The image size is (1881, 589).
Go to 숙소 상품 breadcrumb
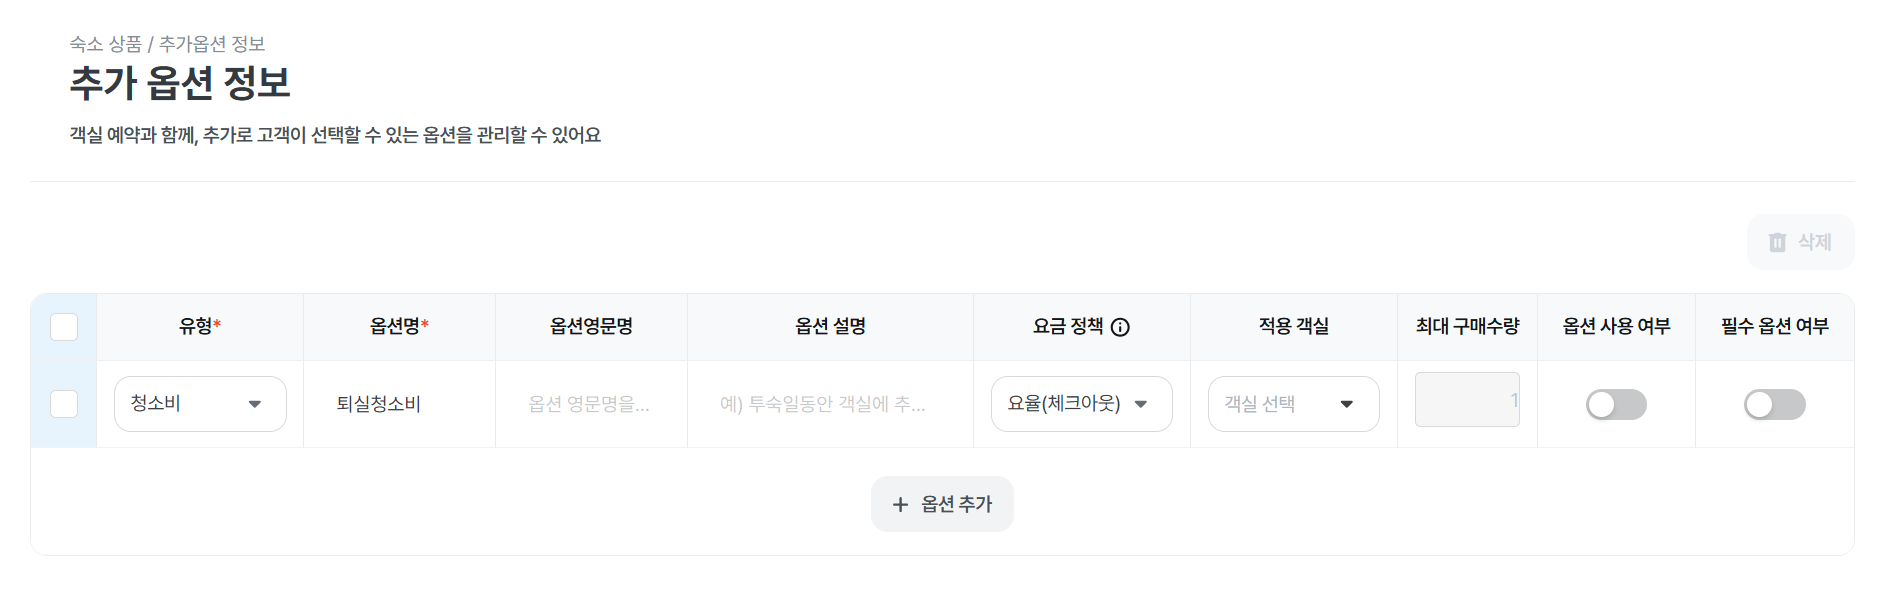106,44
